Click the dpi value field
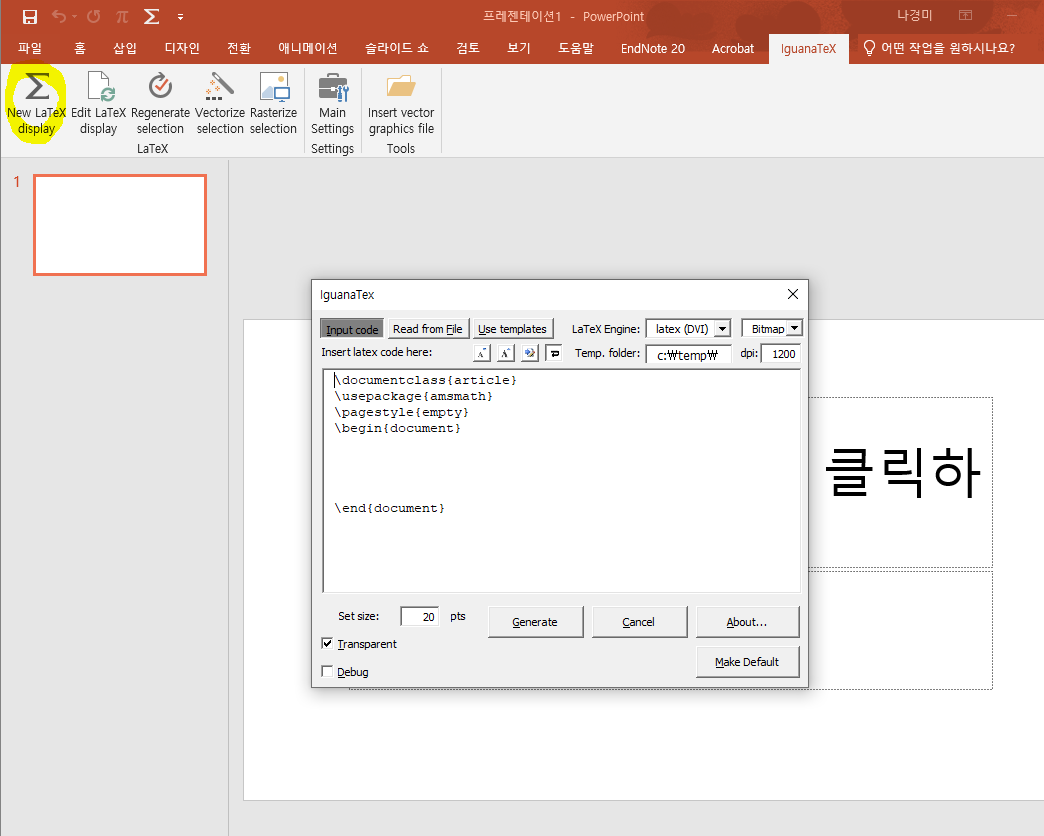1044x836 pixels. pyautogui.click(x=780, y=353)
